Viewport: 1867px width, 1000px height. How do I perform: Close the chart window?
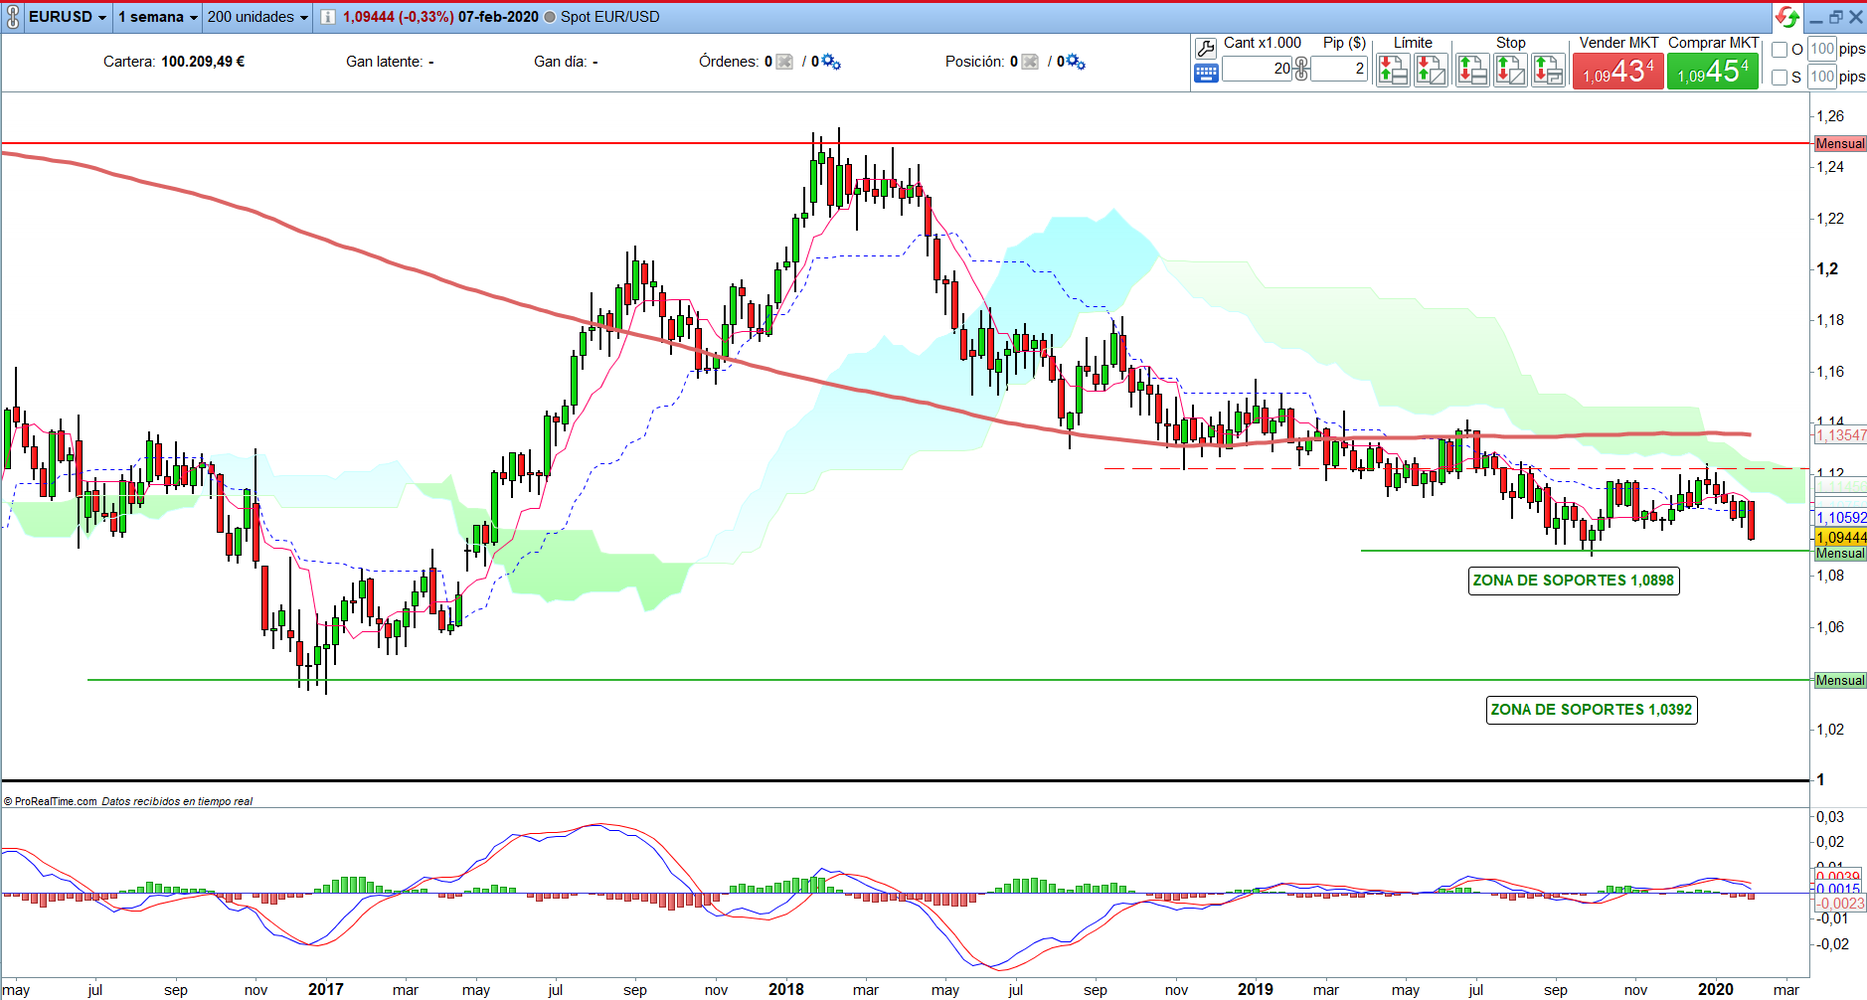tap(1855, 17)
